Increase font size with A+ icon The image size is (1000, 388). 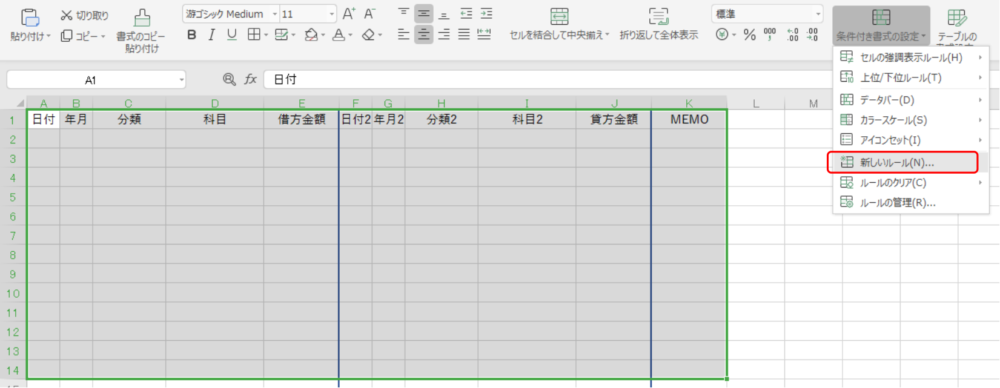click(x=349, y=13)
